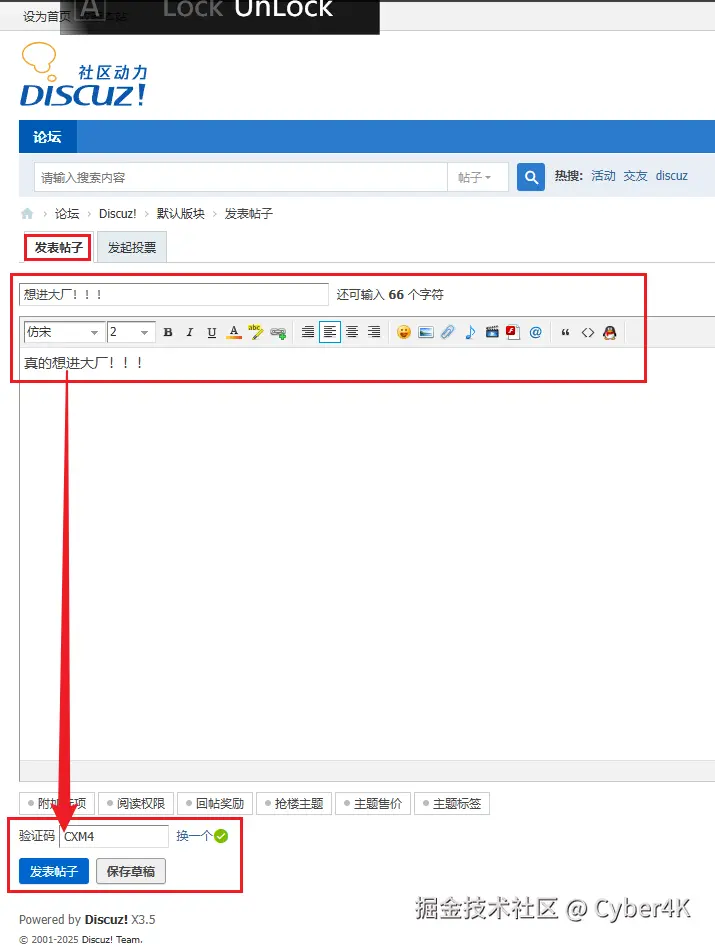Open the font family dropdown 仿宋
The image size is (715, 947).
(64, 332)
